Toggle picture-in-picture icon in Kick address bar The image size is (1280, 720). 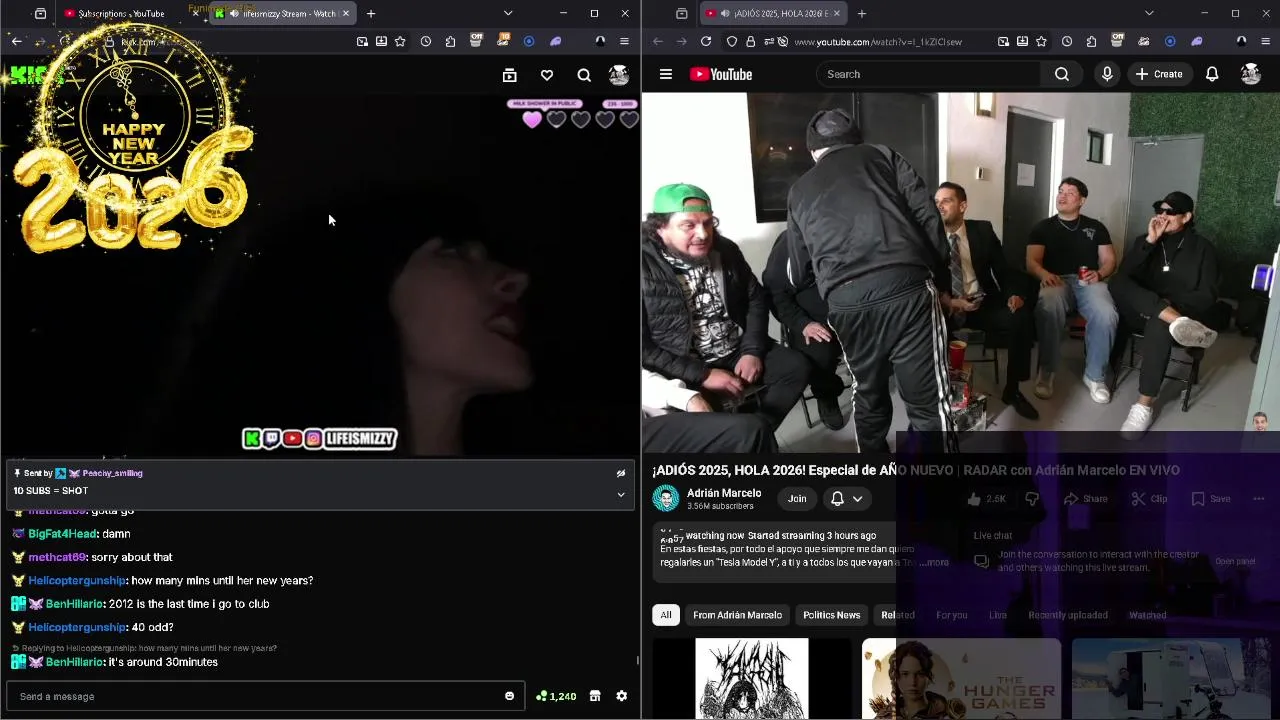pyautogui.click(x=362, y=41)
